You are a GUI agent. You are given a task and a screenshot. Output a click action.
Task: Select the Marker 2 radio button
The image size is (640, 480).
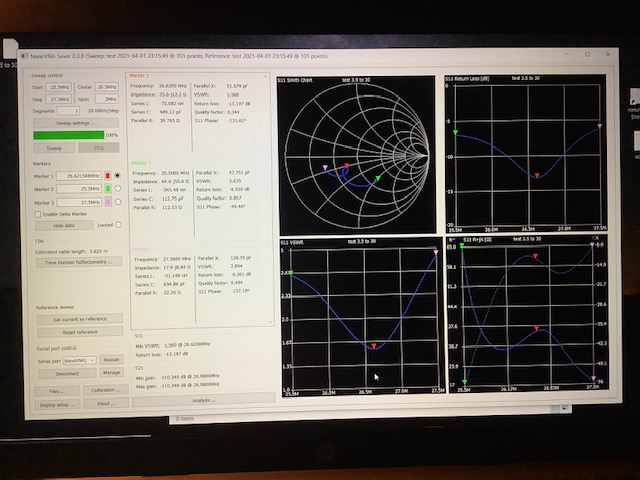(118, 188)
